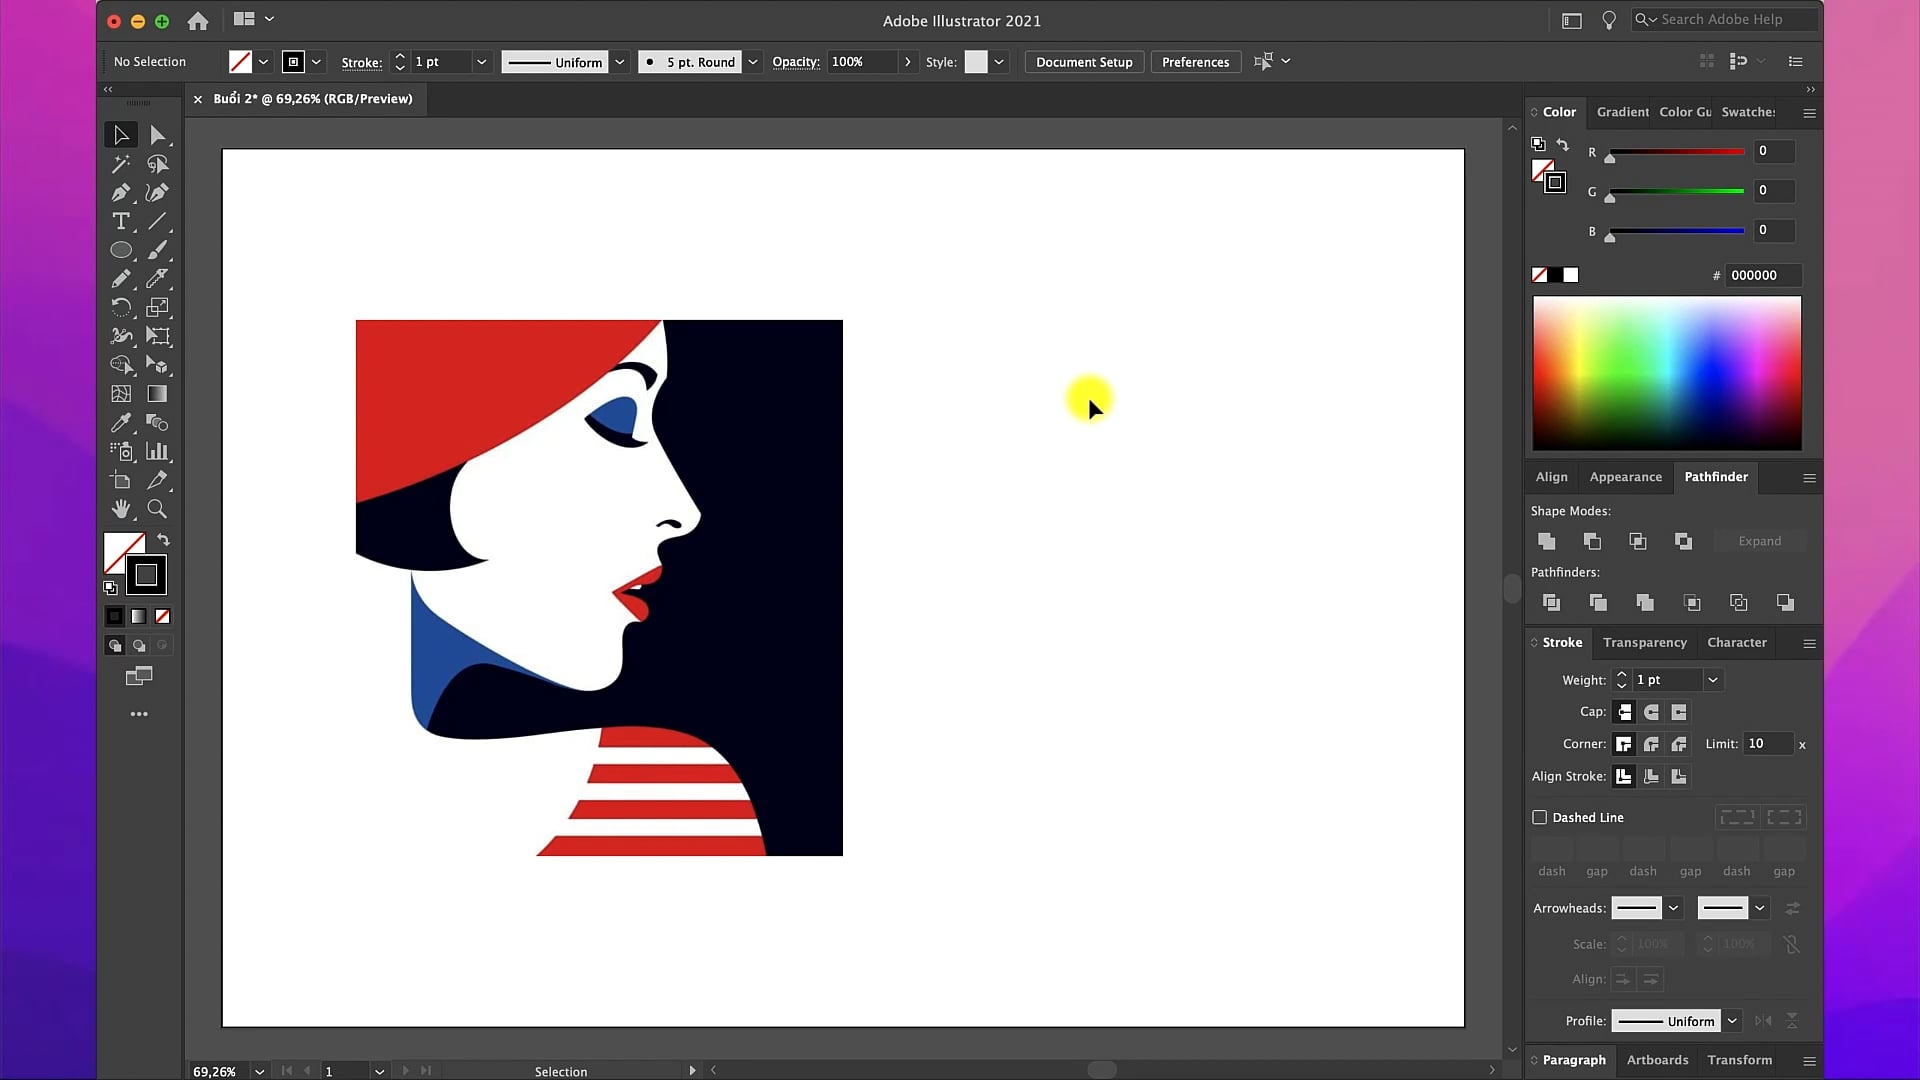The image size is (1920, 1080).
Task: Open the 5 pt. Round brush dropdown
Action: [x=753, y=62]
